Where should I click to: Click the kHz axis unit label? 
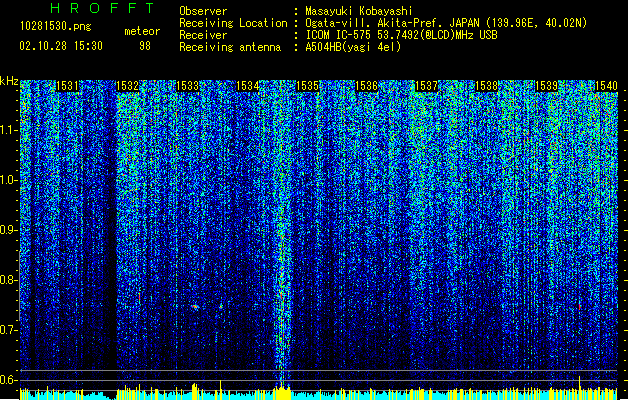click(x=9, y=81)
